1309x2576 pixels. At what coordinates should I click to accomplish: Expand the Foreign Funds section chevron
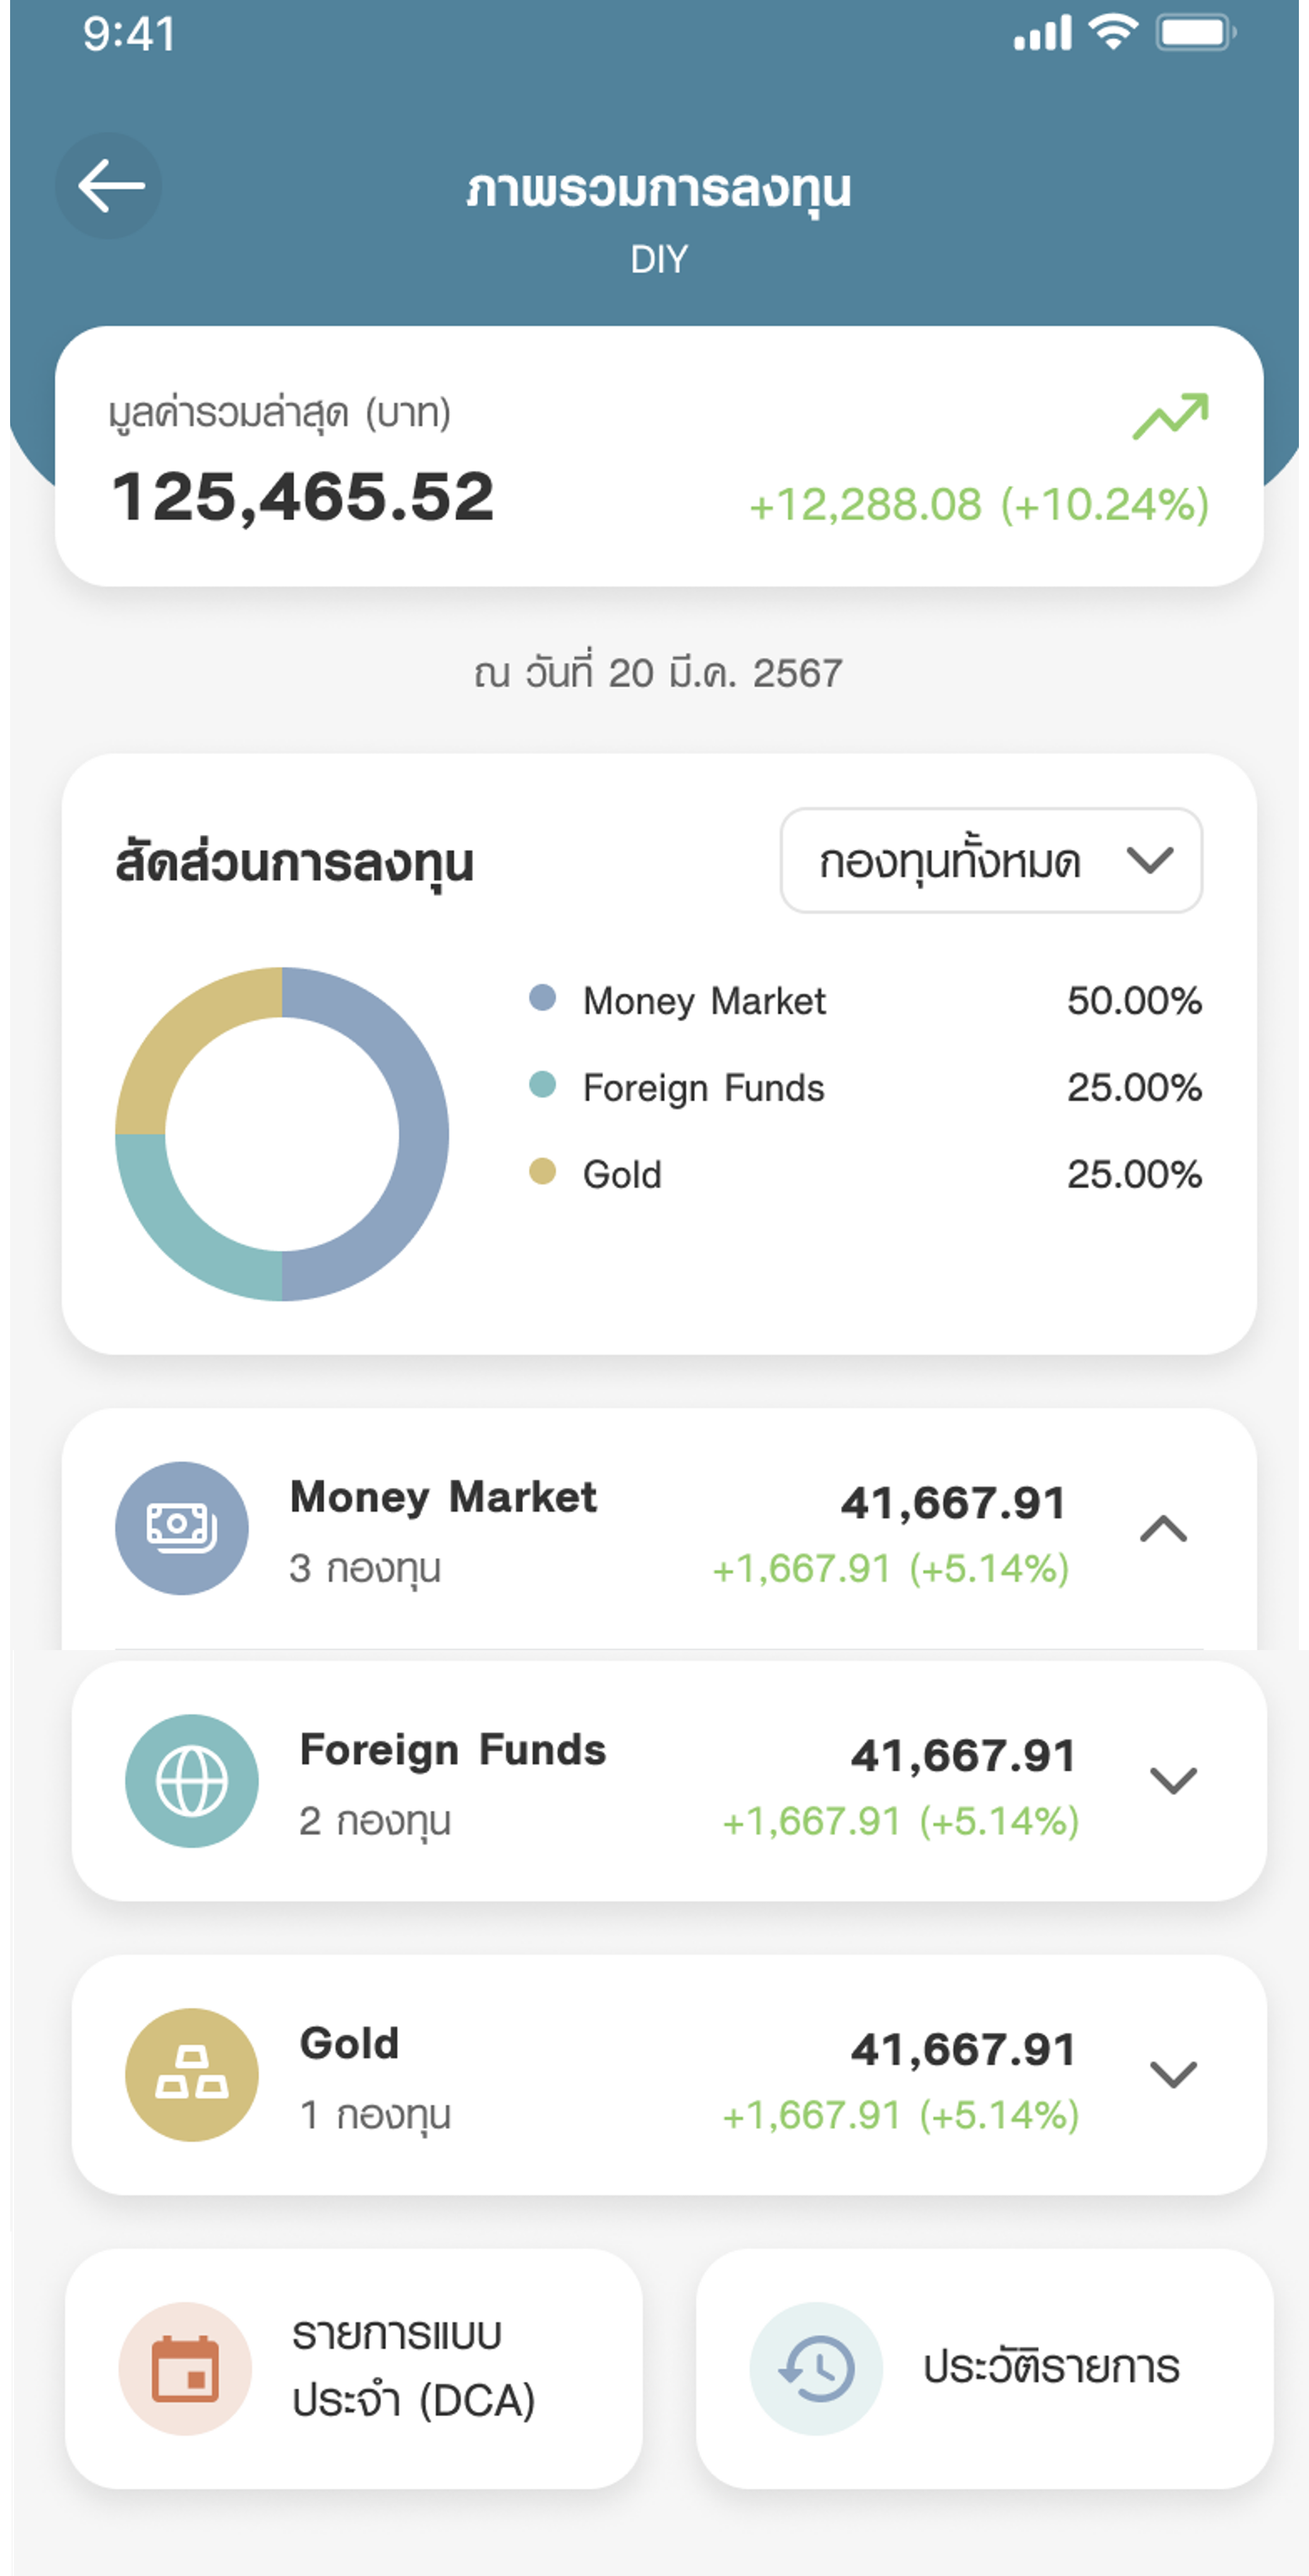pos(1173,1780)
